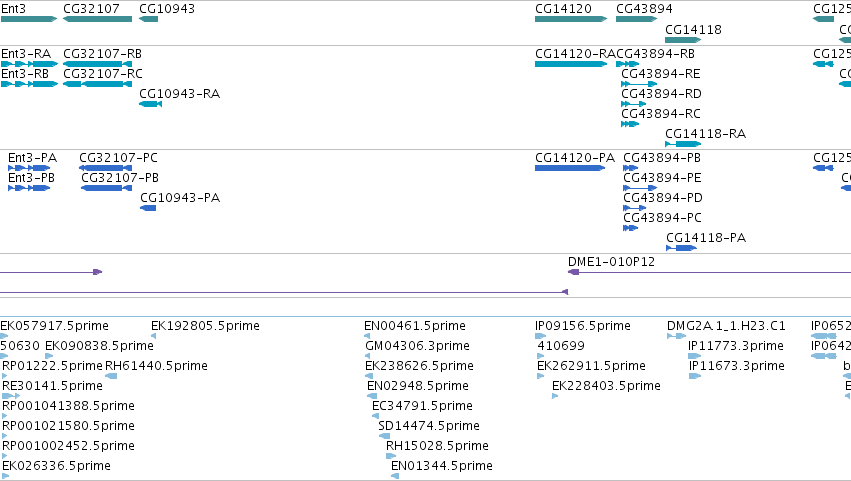Click the CG32107 gene label

(x=91, y=9)
